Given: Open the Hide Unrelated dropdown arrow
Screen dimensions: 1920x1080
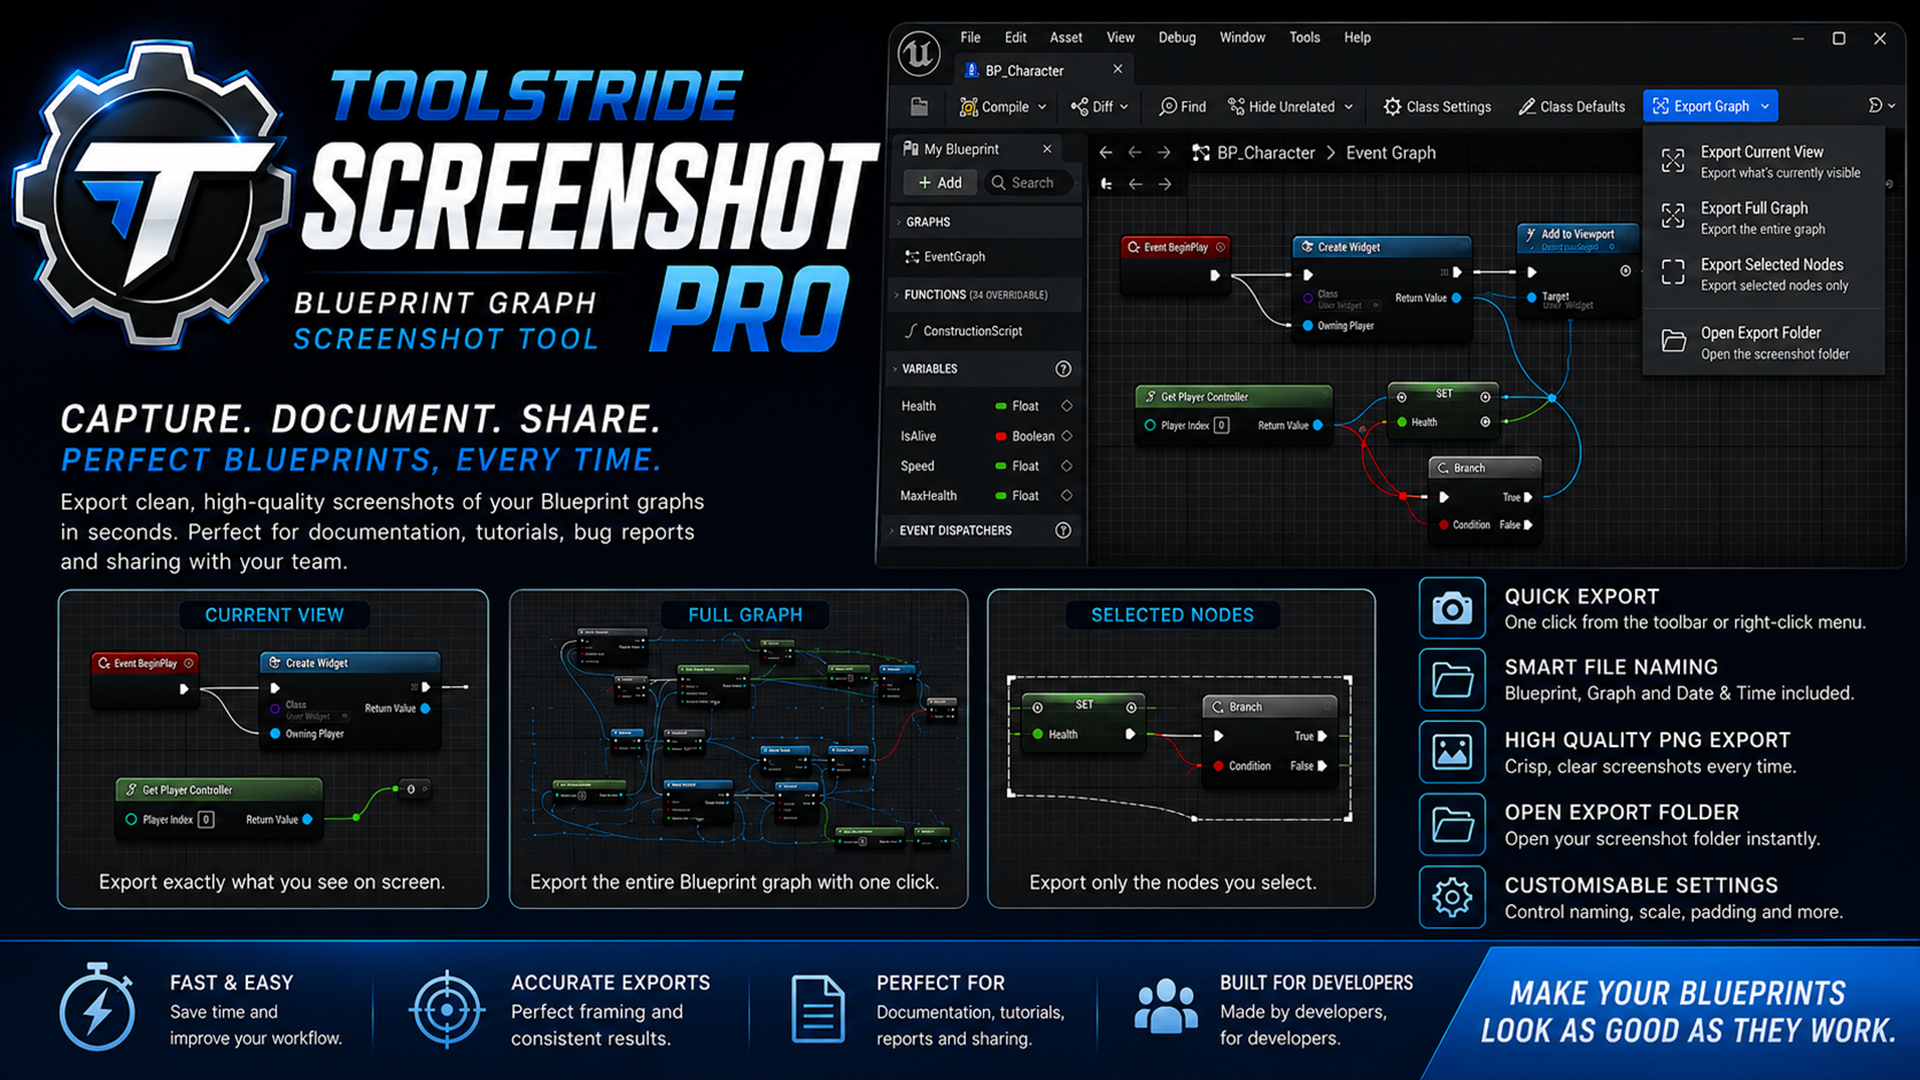Looking at the screenshot, I should pos(1349,107).
